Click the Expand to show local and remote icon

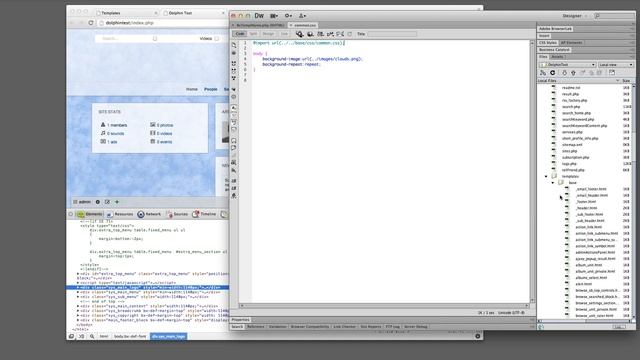[x=612, y=73]
